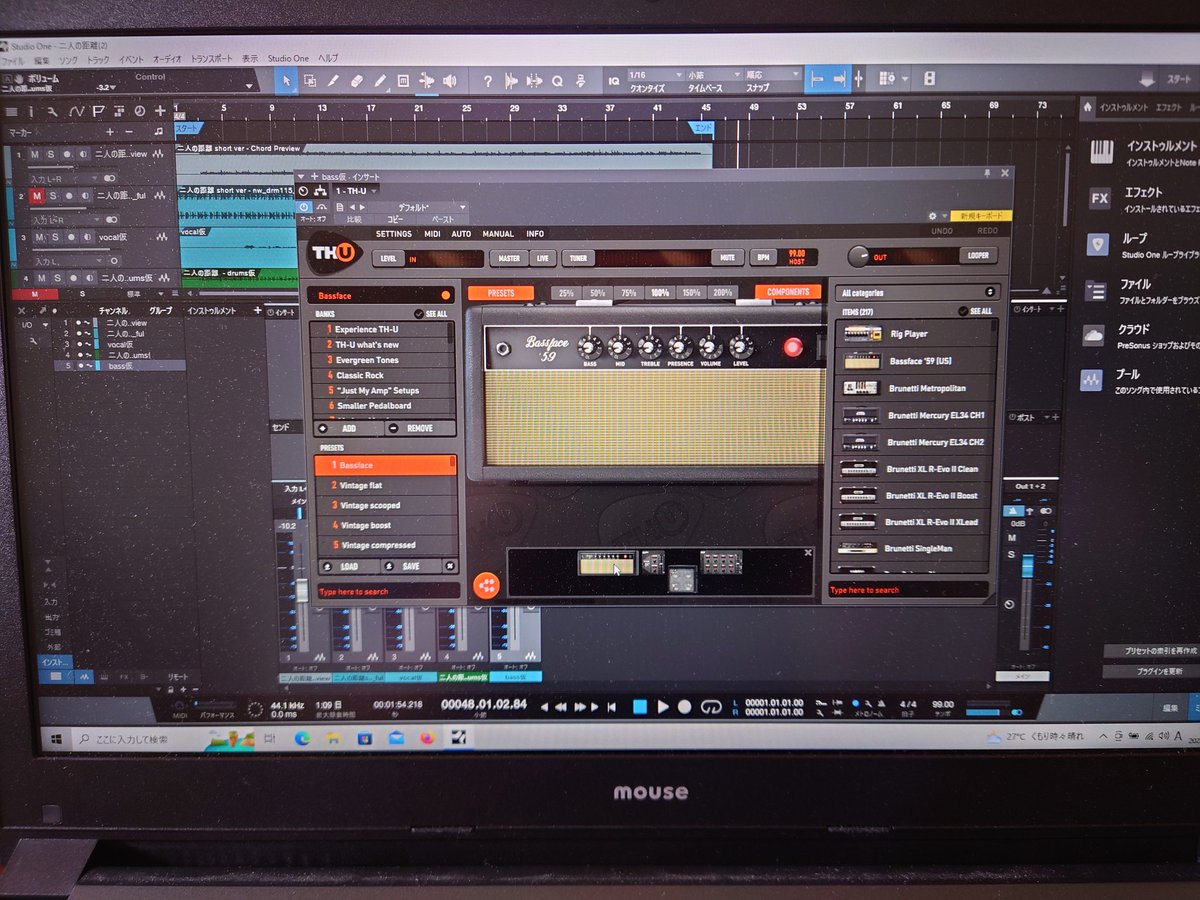Click the orange share button in TH-U
This screenshot has height=900, width=1200.
486,585
